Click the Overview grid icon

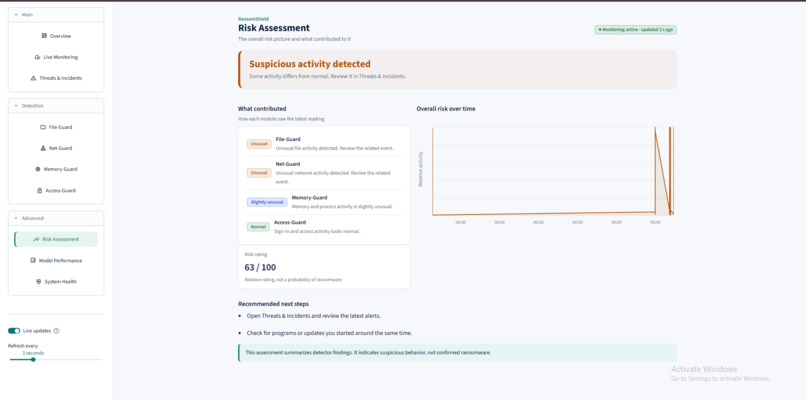click(x=44, y=36)
